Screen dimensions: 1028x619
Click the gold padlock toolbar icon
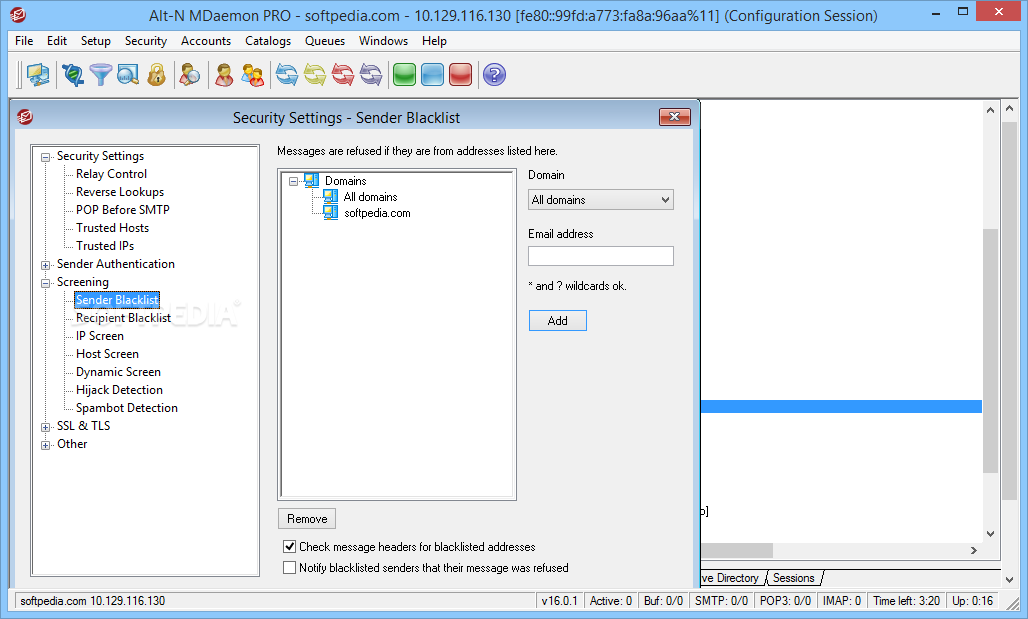pos(156,75)
